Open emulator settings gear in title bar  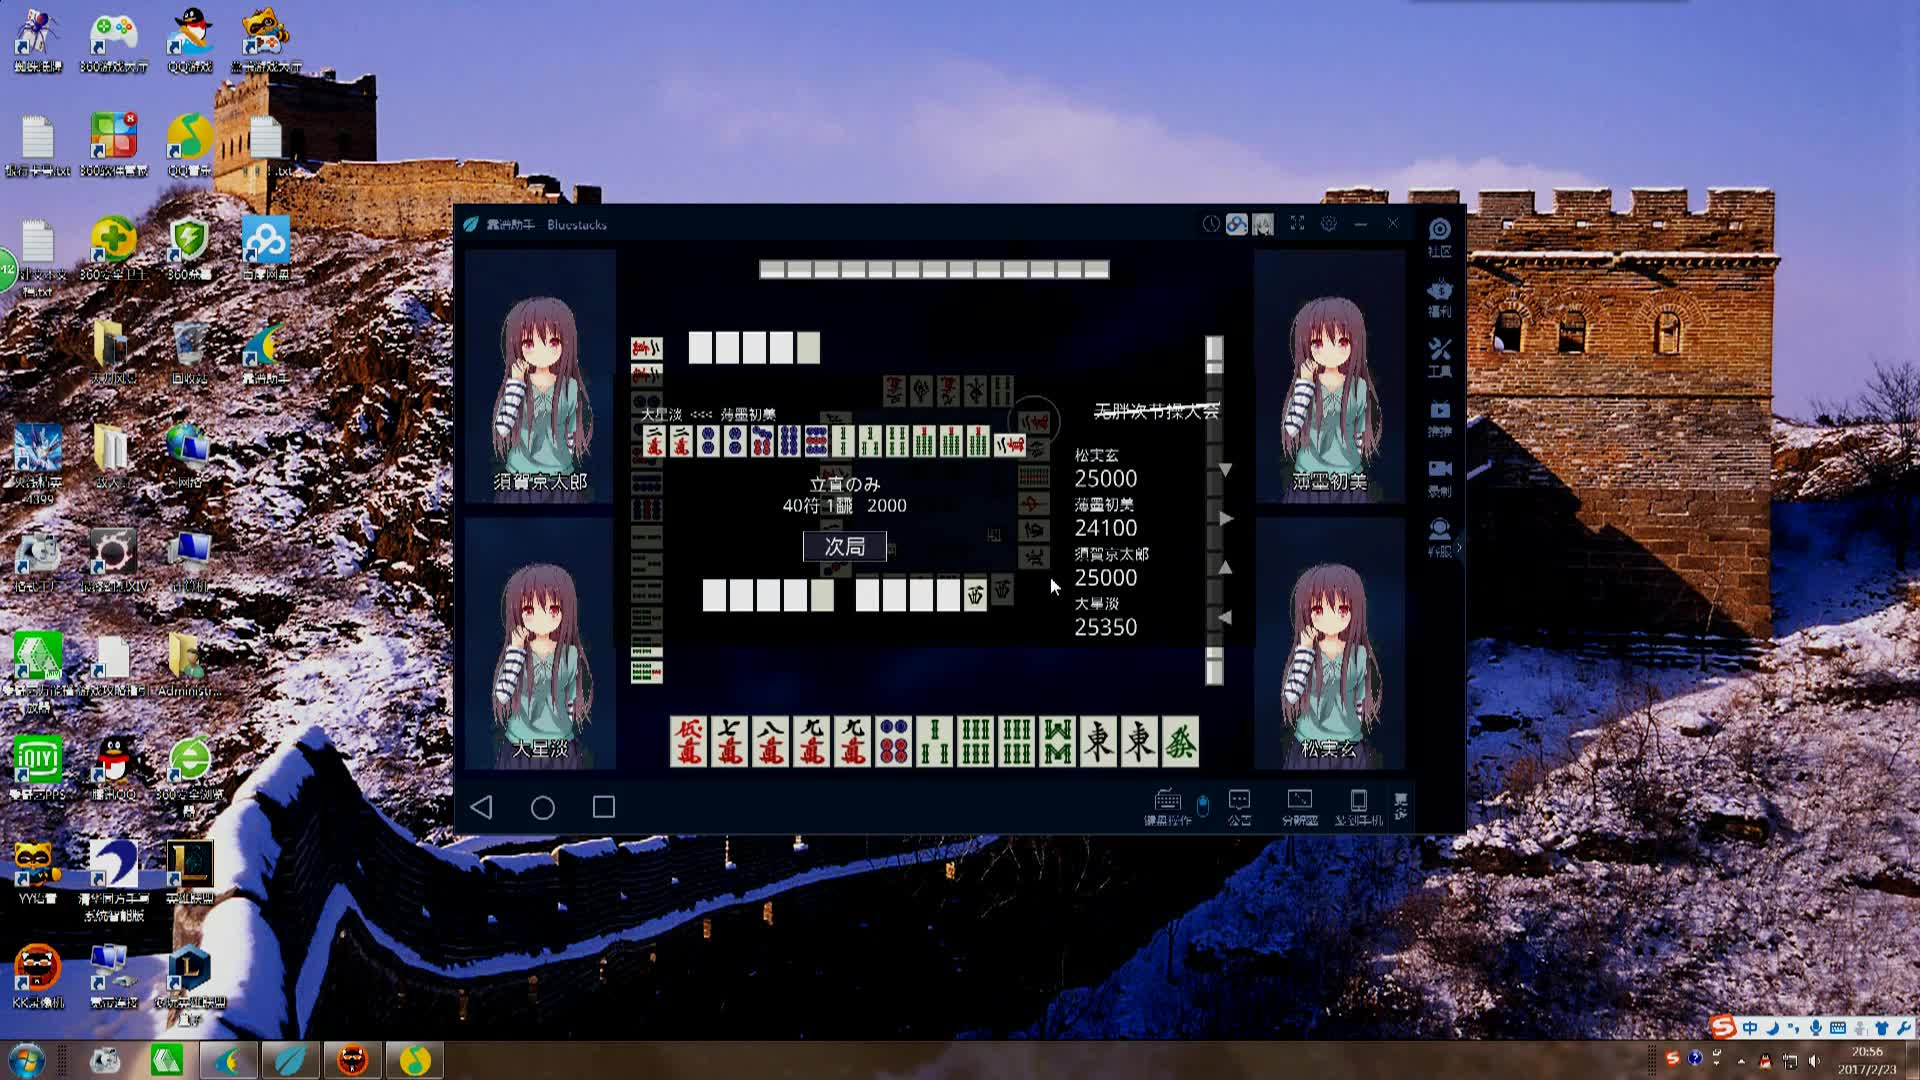[x=1328, y=224]
